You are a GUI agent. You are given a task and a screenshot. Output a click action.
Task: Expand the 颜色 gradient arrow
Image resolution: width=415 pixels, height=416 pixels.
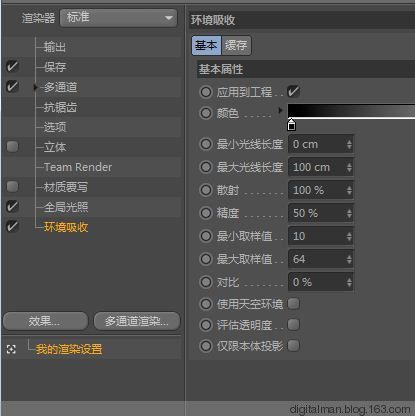[x=280, y=110]
